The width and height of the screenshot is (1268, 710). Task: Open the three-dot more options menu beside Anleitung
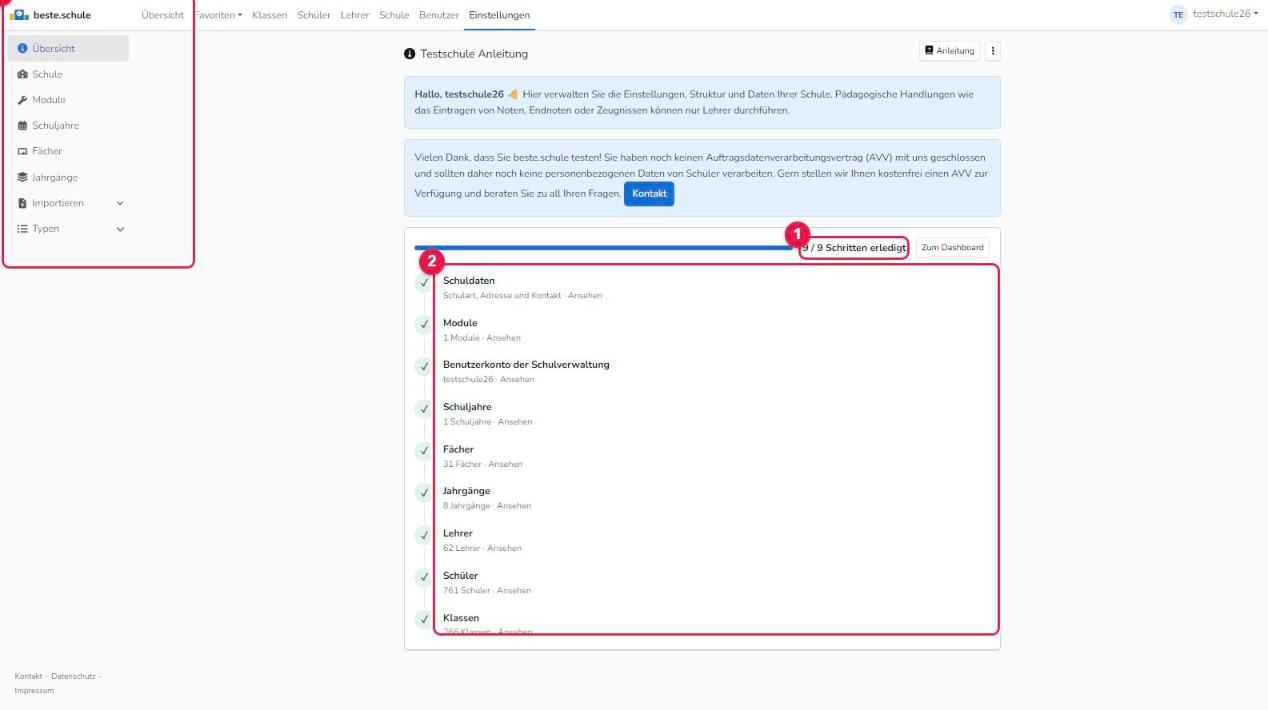click(x=992, y=51)
